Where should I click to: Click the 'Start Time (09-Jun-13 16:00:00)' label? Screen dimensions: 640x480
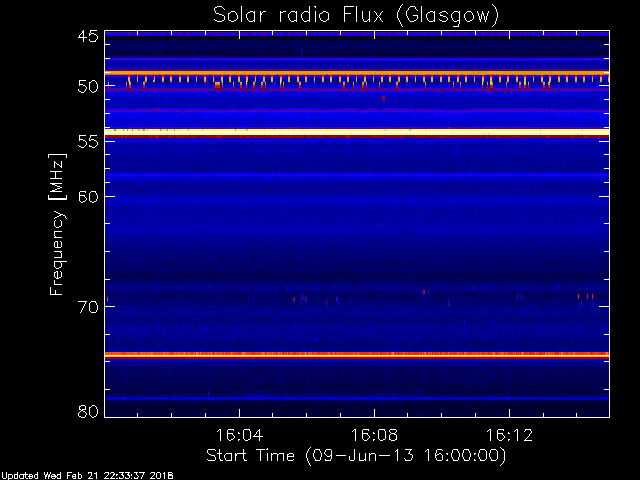(x=356, y=456)
